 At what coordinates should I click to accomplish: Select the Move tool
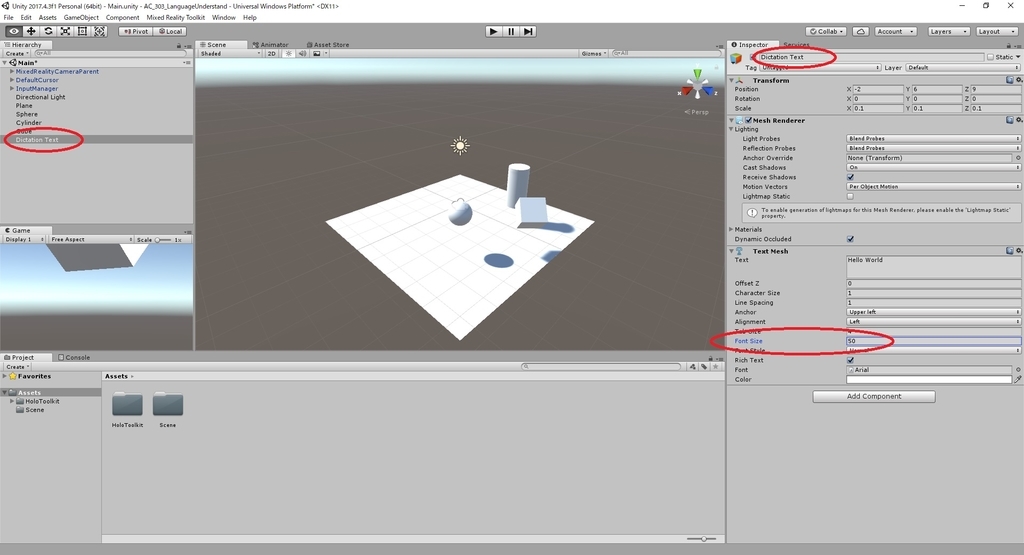pos(31,31)
